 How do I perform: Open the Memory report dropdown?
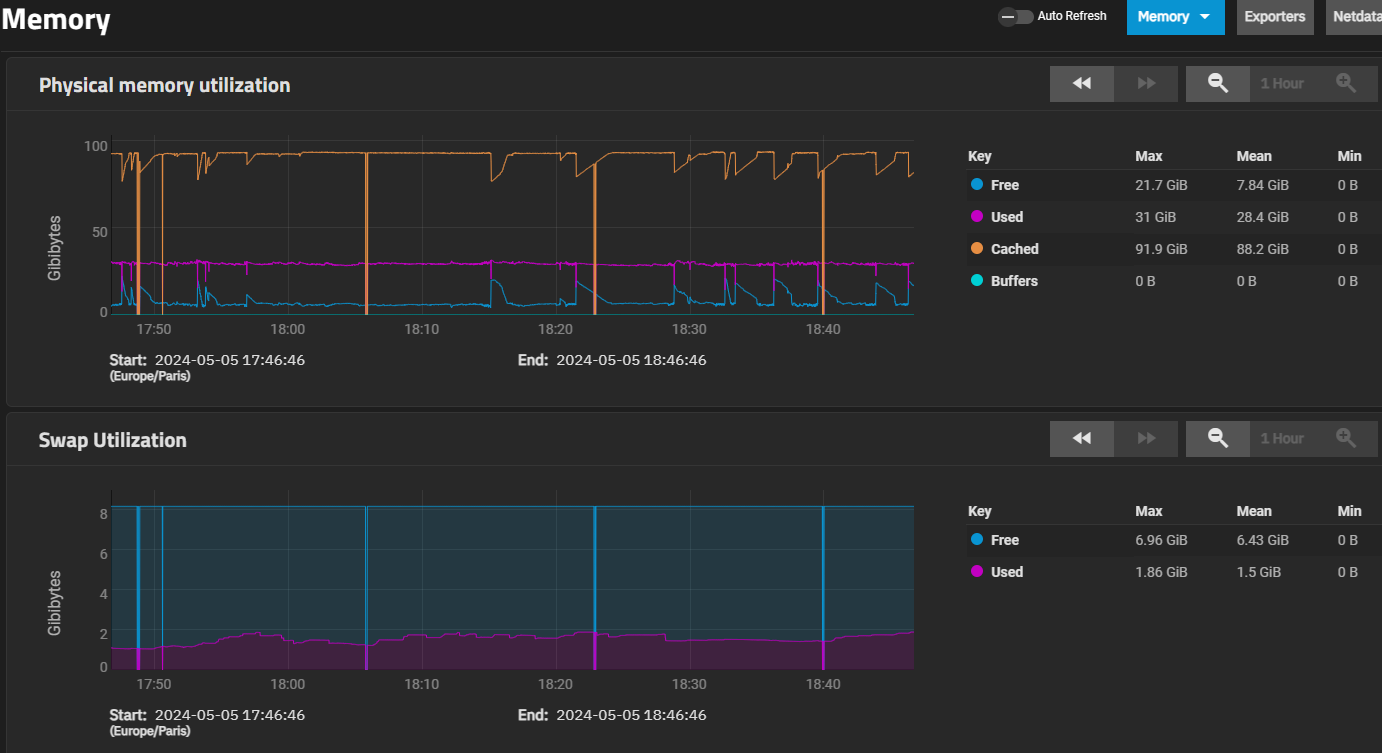pyautogui.click(x=1175, y=17)
